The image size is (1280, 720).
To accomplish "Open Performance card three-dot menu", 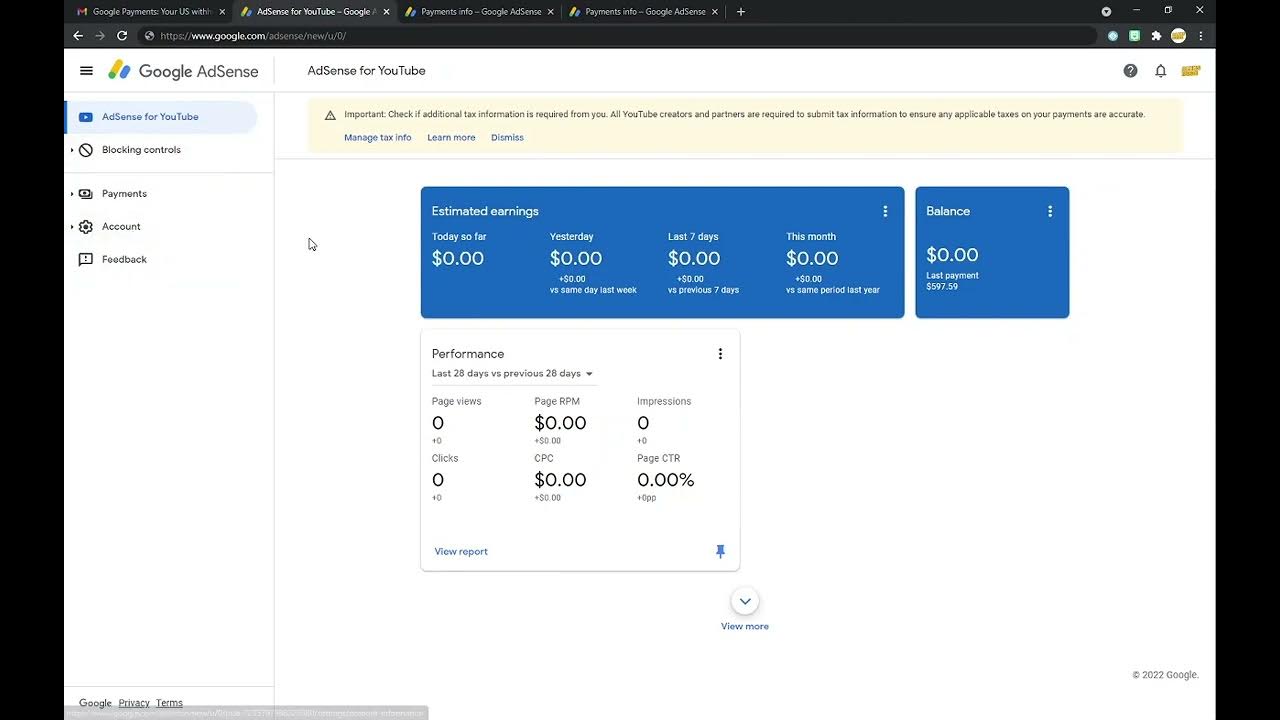I will pyautogui.click(x=720, y=354).
